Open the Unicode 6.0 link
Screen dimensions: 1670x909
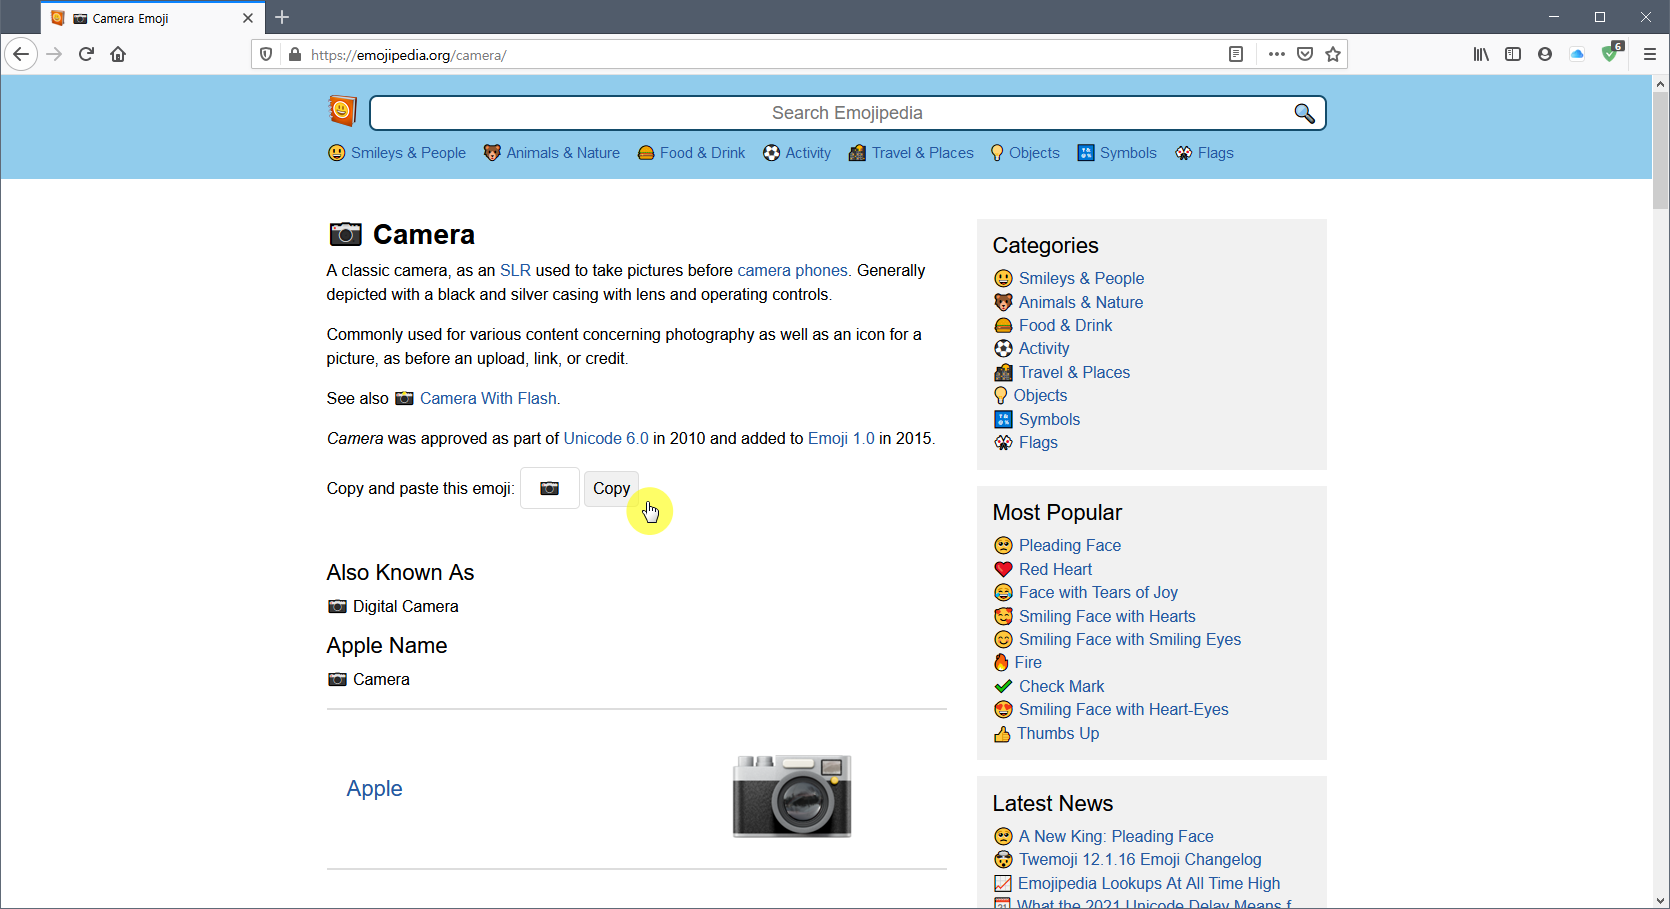(x=606, y=438)
